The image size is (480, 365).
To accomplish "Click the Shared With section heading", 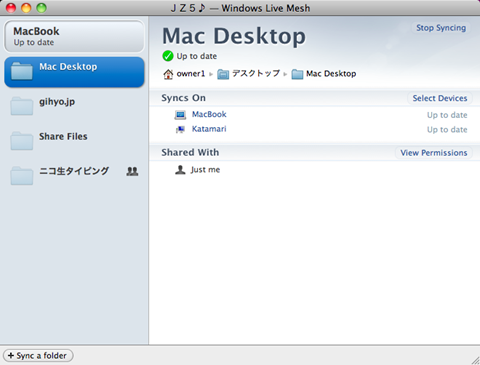I will [190, 152].
